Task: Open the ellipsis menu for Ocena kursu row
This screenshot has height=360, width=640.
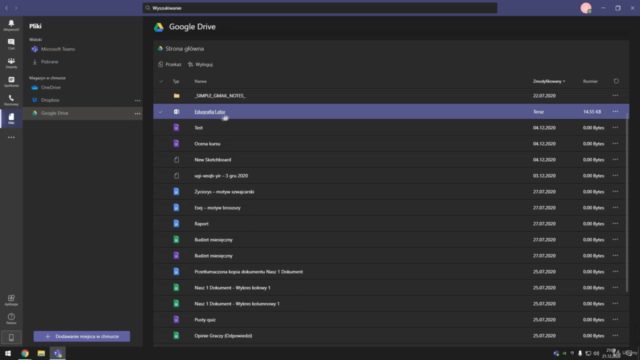Action: point(615,143)
